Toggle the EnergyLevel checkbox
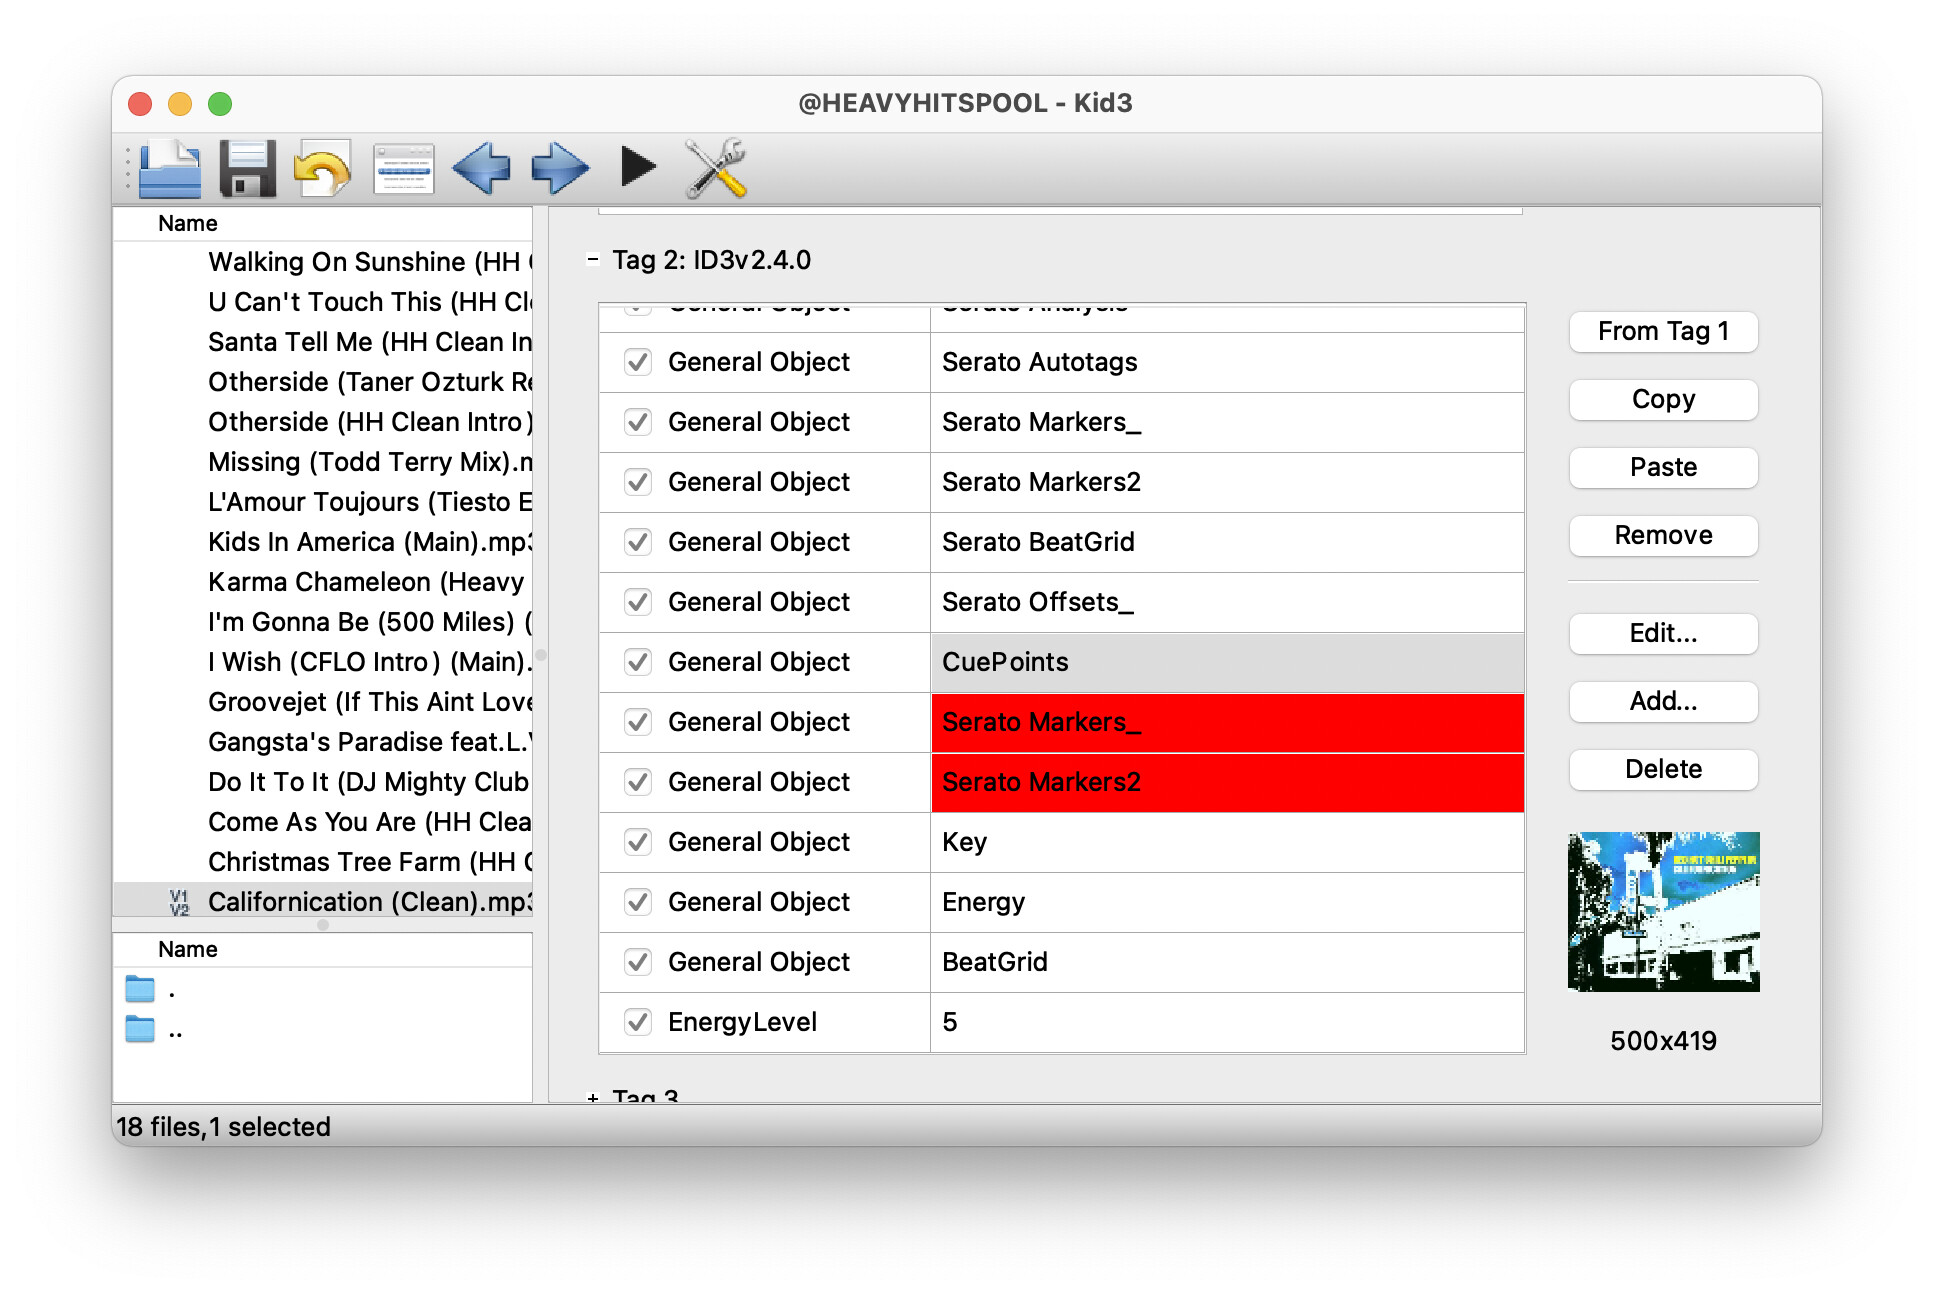The image size is (1934, 1294). point(638,1022)
